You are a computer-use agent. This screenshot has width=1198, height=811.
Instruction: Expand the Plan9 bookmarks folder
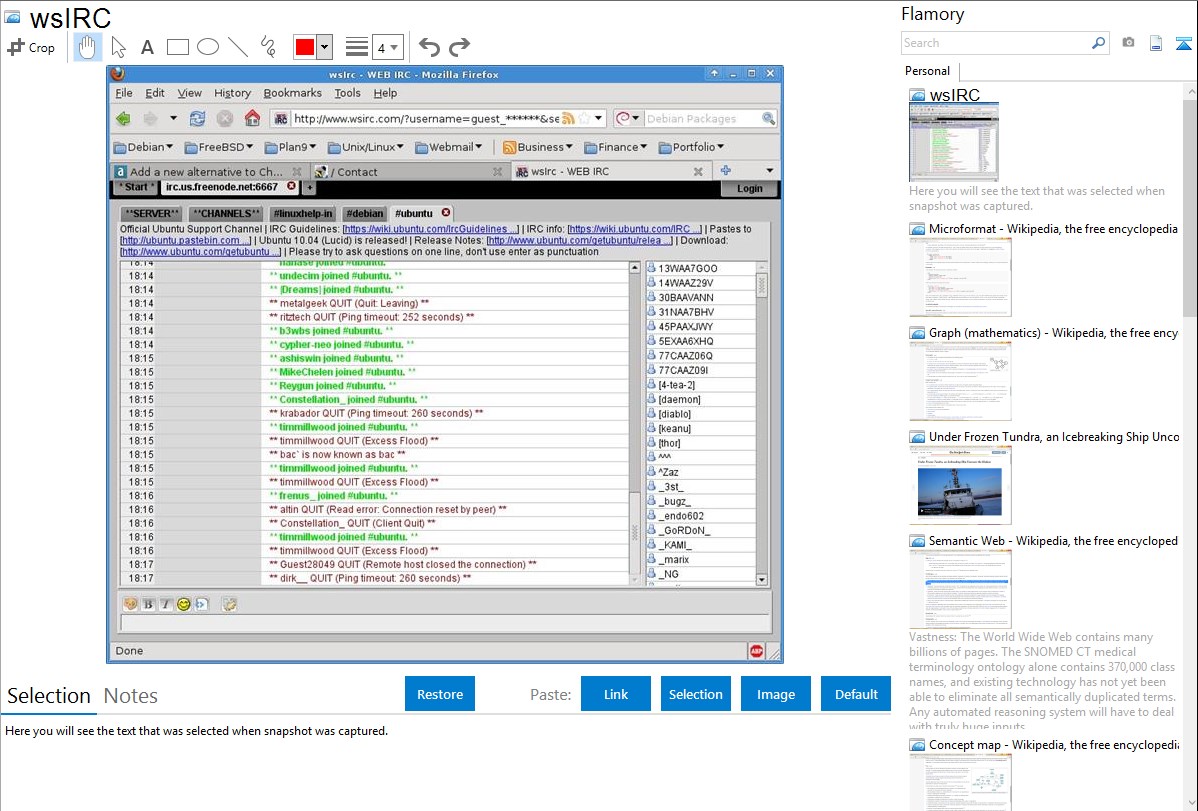[x=290, y=147]
